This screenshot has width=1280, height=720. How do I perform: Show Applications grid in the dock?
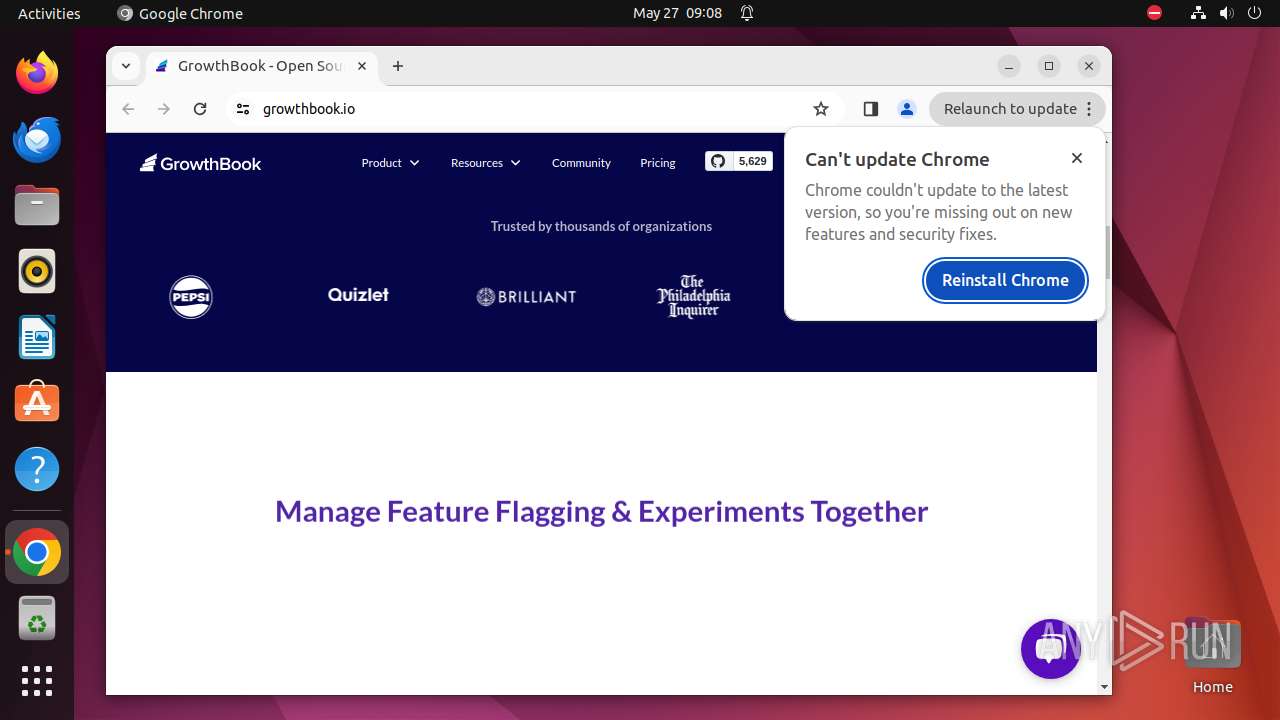[x=37, y=681]
